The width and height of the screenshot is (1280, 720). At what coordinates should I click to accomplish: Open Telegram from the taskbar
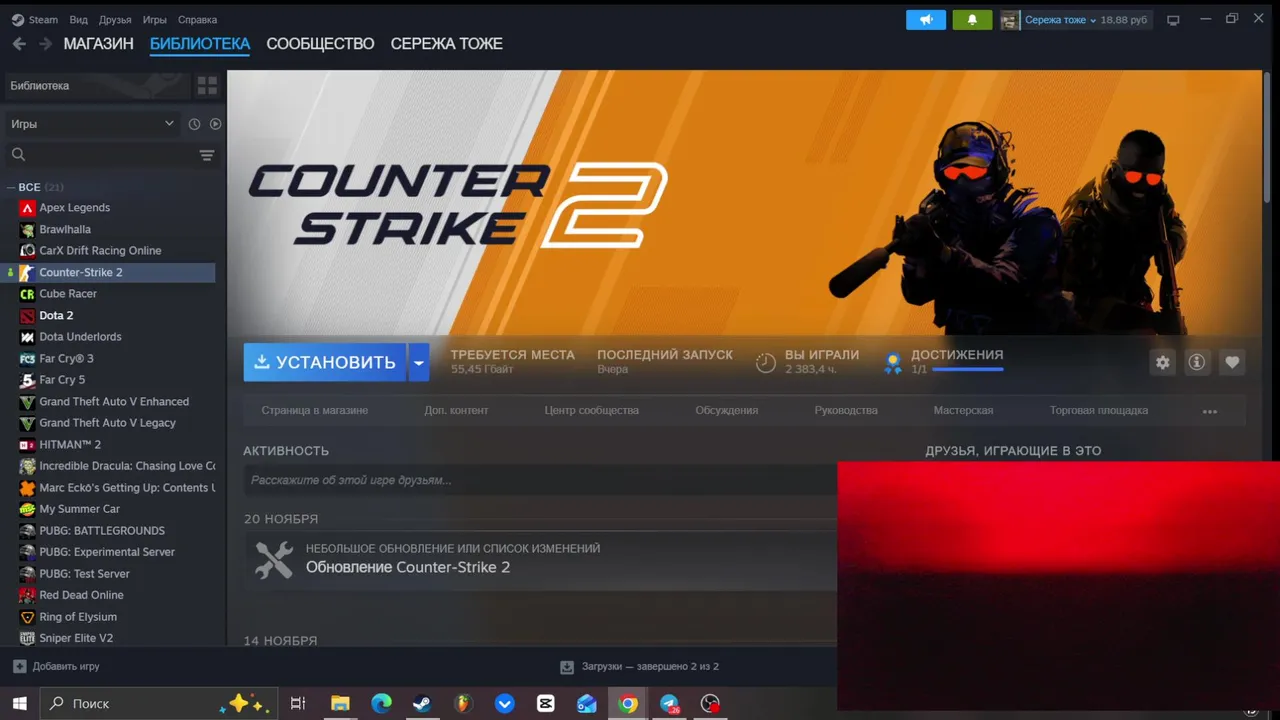tap(669, 704)
